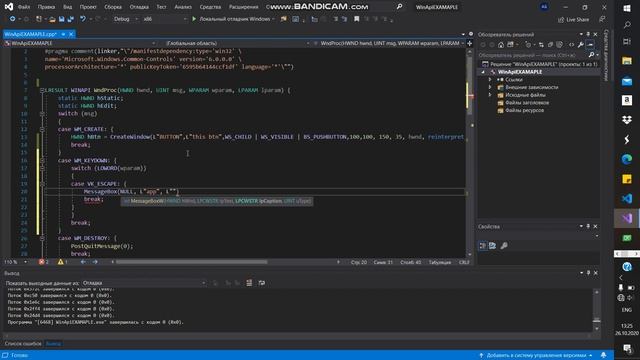Click the Visual Studio logo icon
Image resolution: width=640 pixels, height=360 pixels.
pyautogui.click(x=9, y=7)
